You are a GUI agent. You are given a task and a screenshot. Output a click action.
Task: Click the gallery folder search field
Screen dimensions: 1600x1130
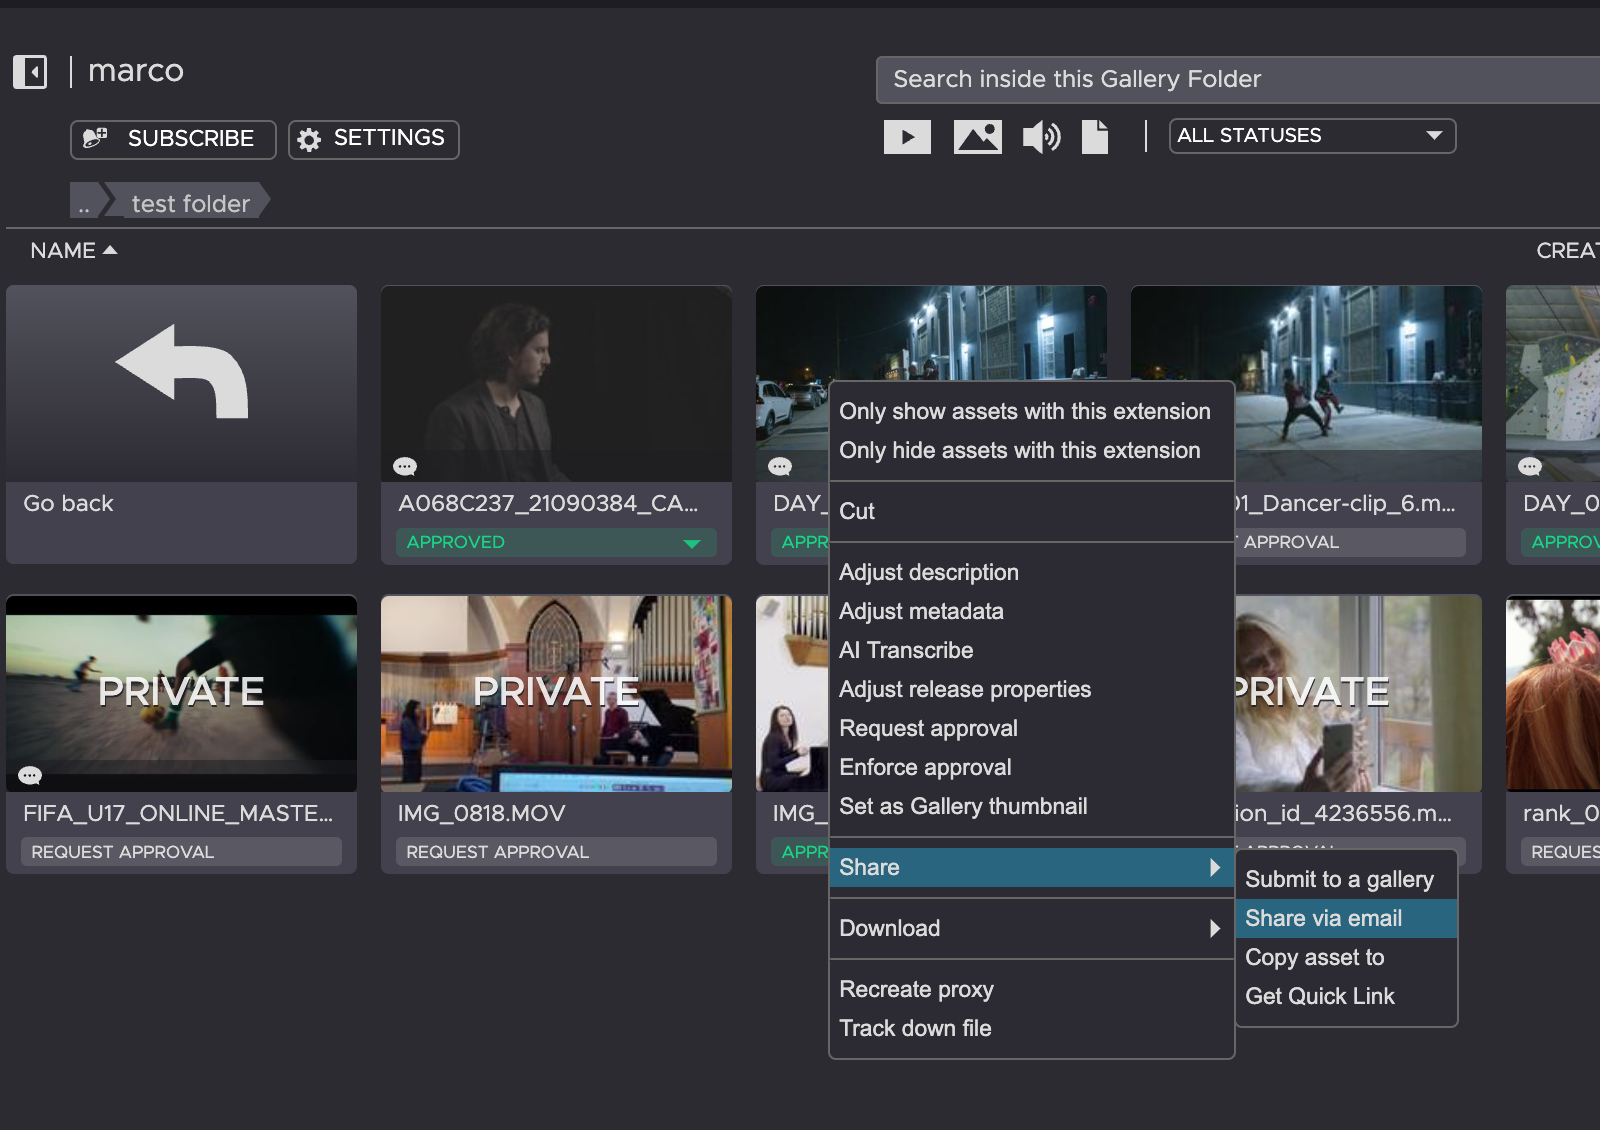(x=1235, y=80)
